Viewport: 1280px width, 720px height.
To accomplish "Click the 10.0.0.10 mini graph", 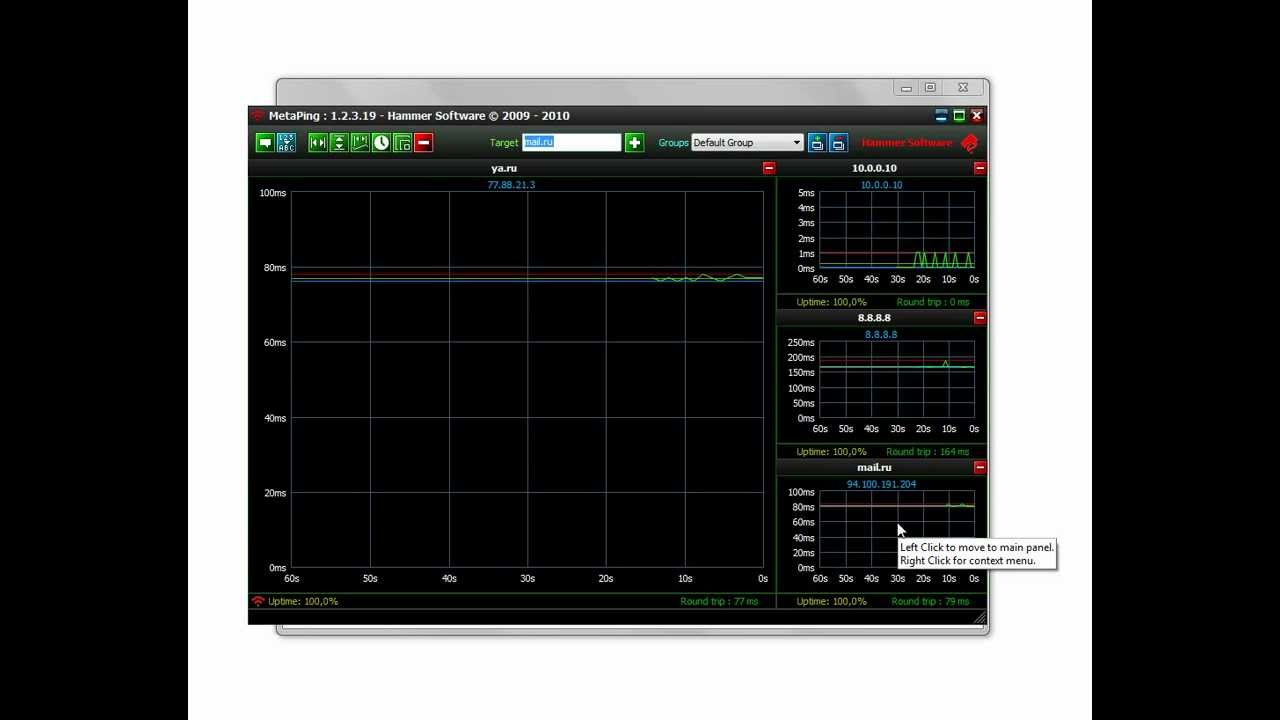I will coord(897,230).
